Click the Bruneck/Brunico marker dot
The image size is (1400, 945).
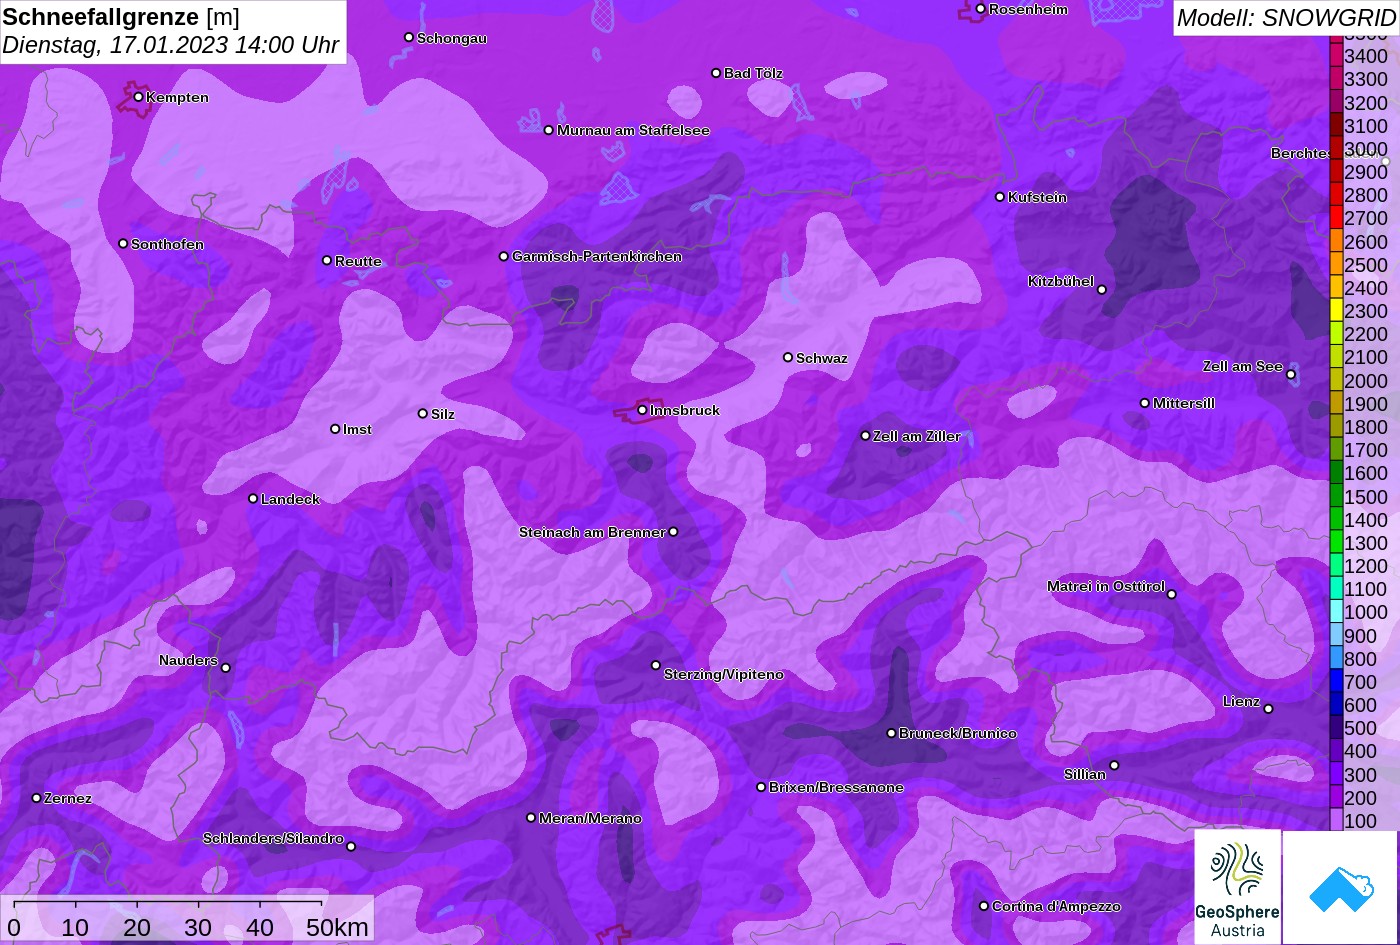coord(891,733)
